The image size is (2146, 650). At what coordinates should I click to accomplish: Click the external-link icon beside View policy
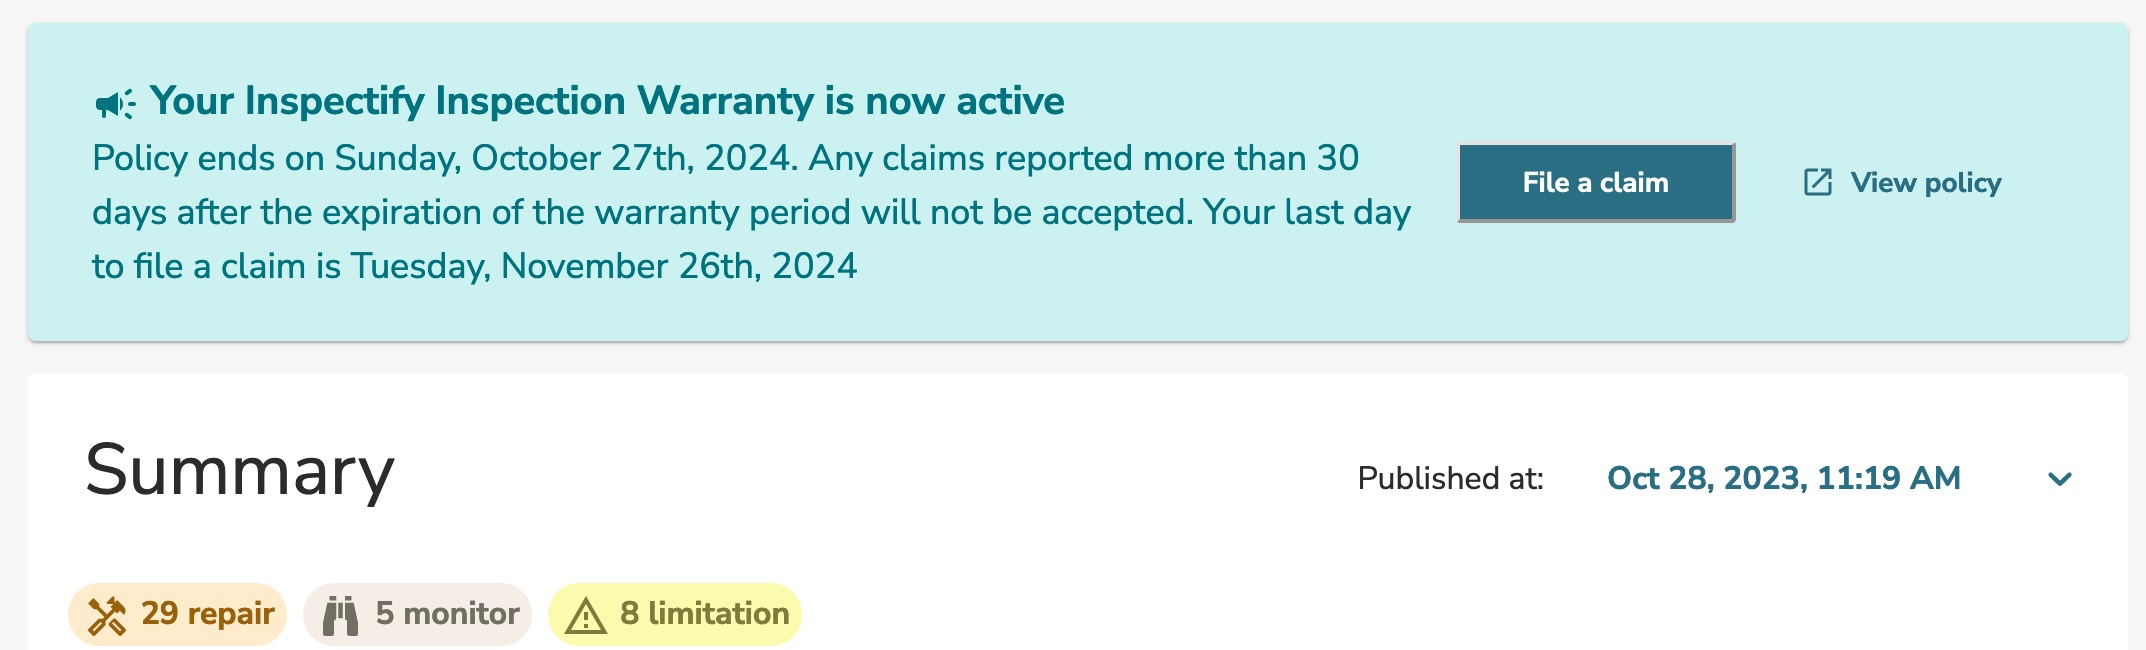[x=1817, y=182]
